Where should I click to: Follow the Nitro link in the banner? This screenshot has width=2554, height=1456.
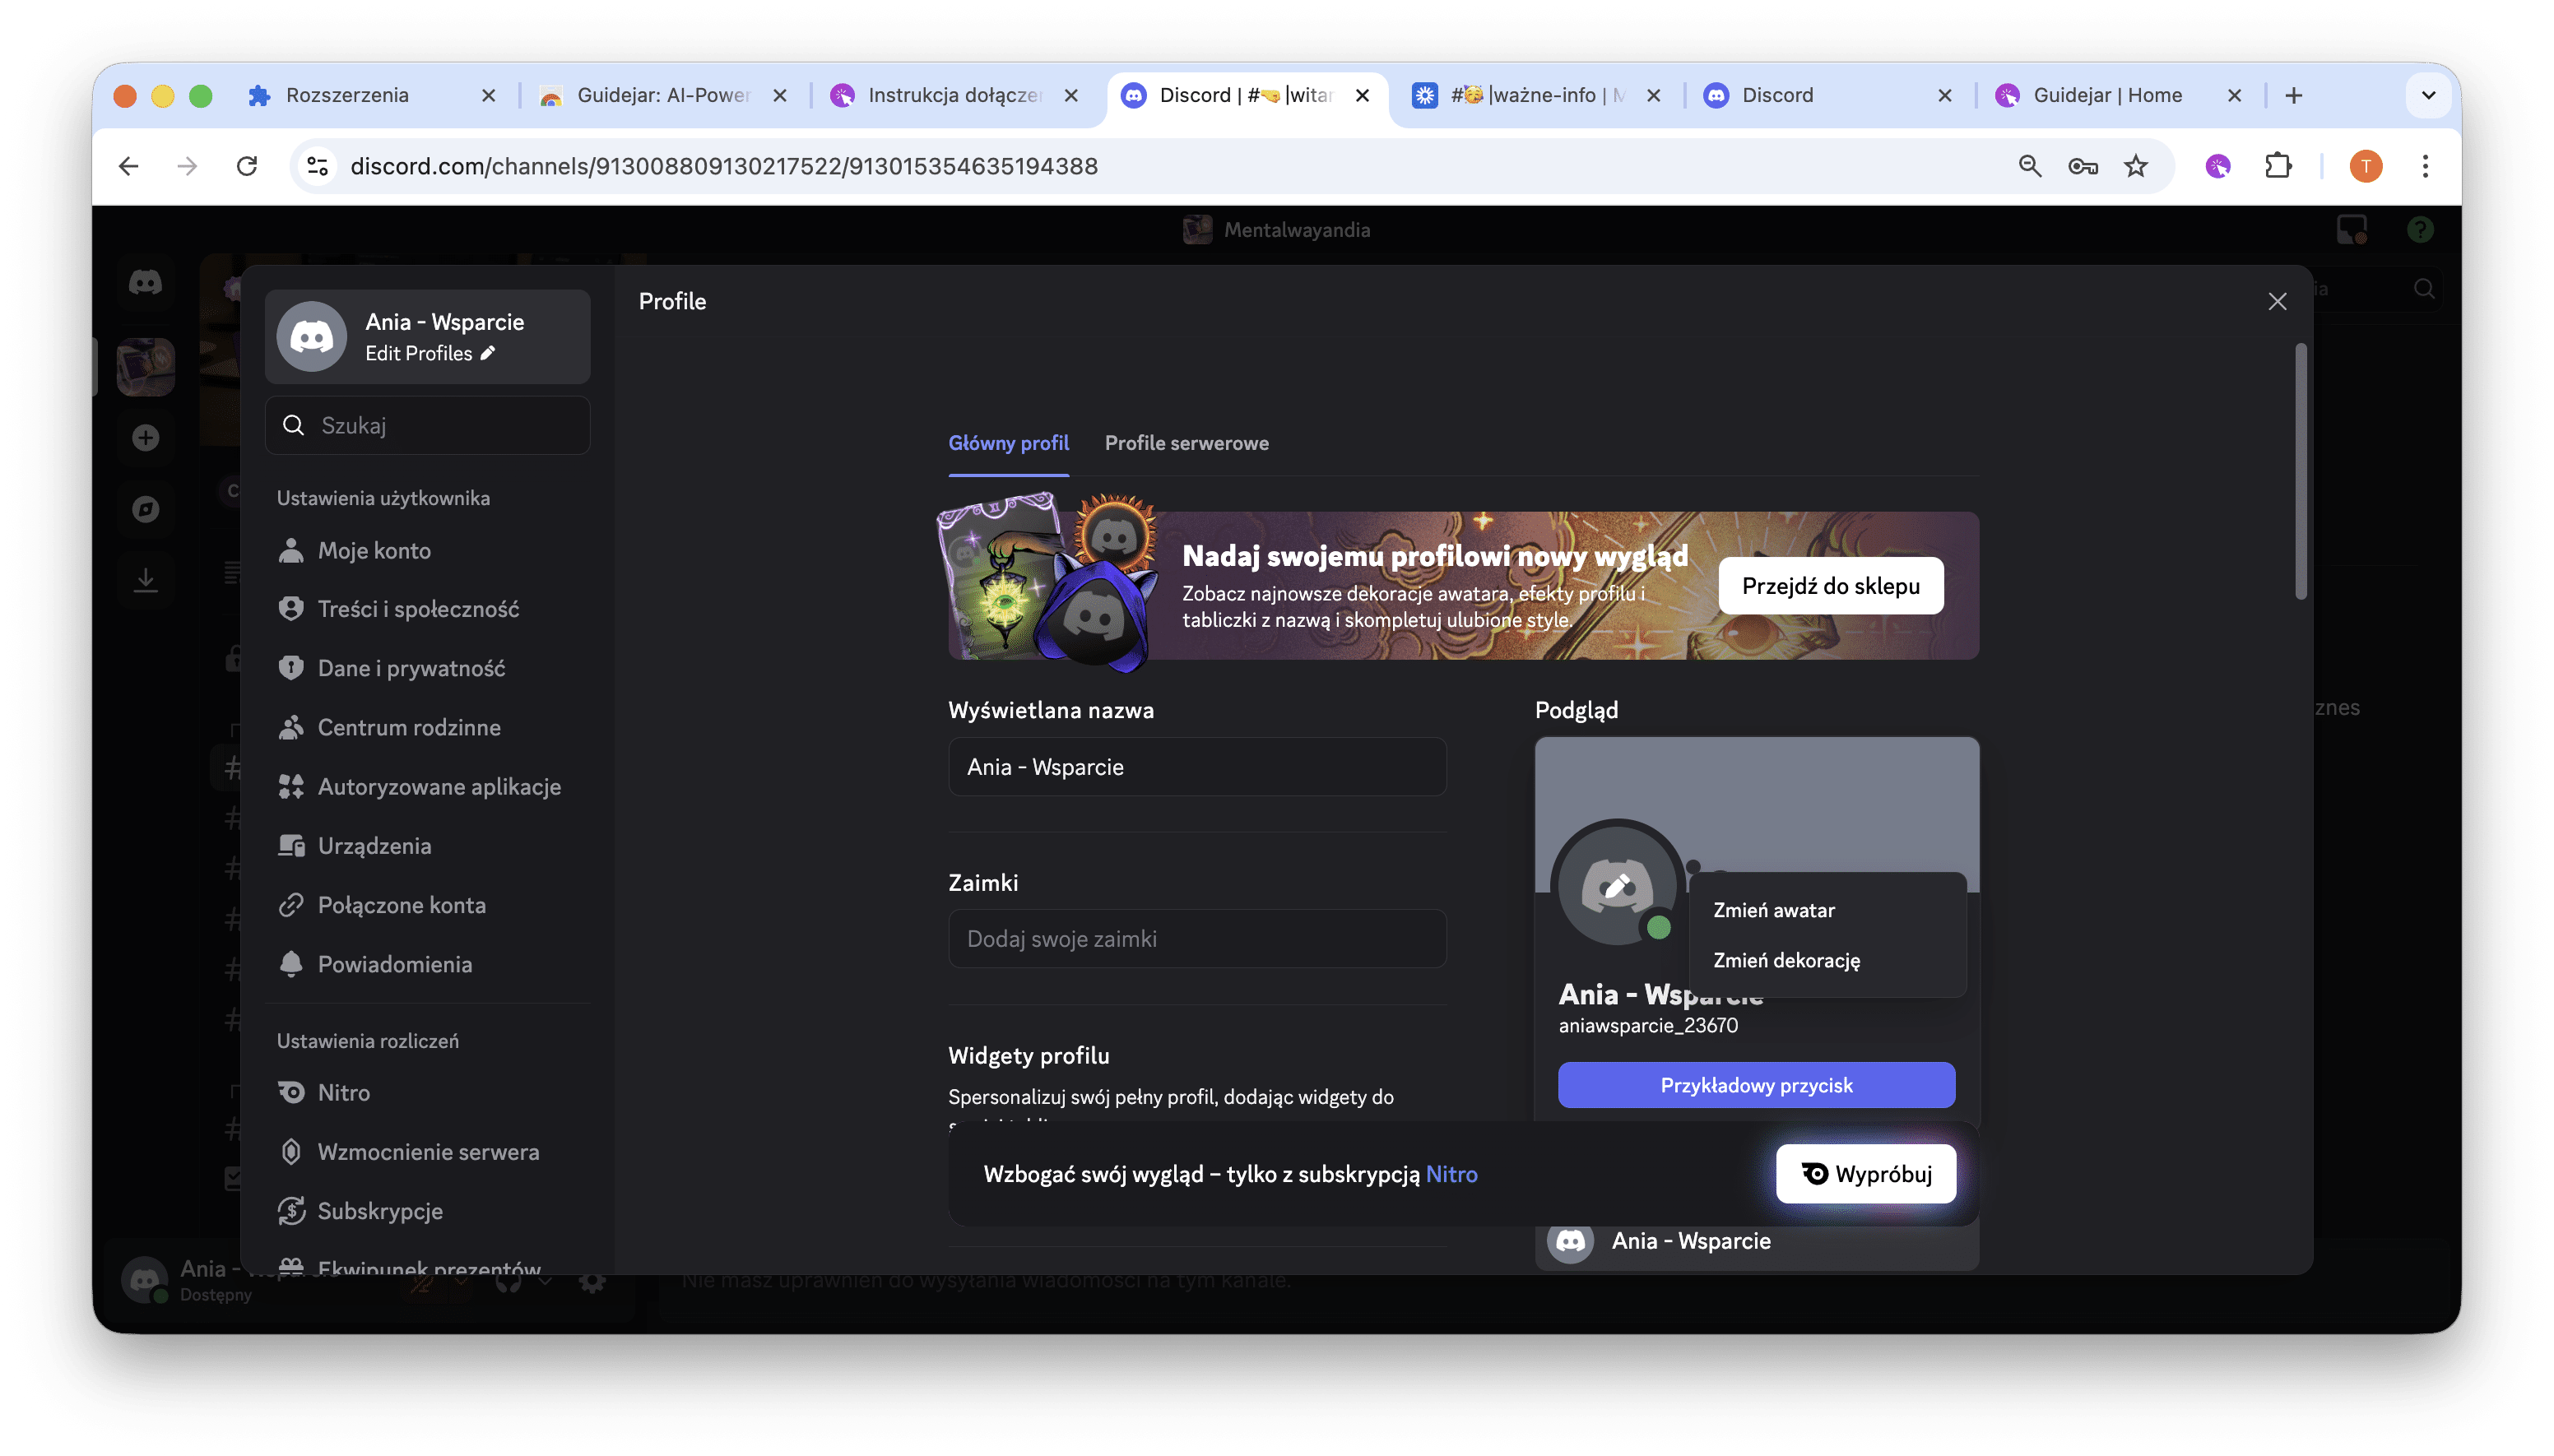(x=1451, y=1174)
